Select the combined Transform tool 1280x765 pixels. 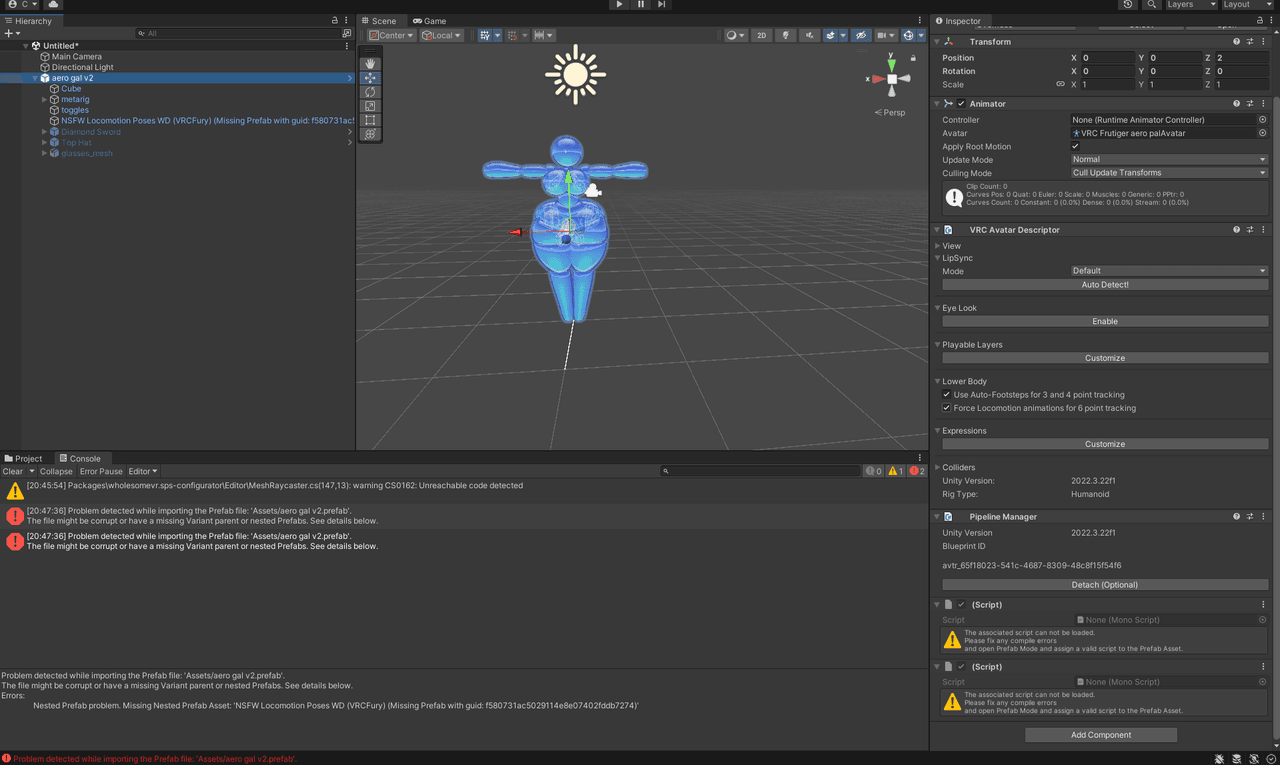[x=370, y=134]
